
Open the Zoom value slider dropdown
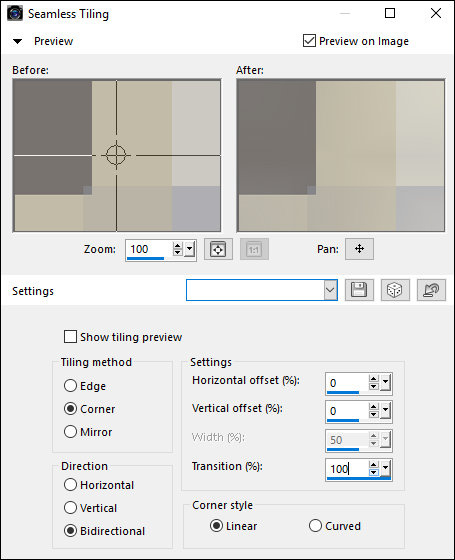coord(190,249)
